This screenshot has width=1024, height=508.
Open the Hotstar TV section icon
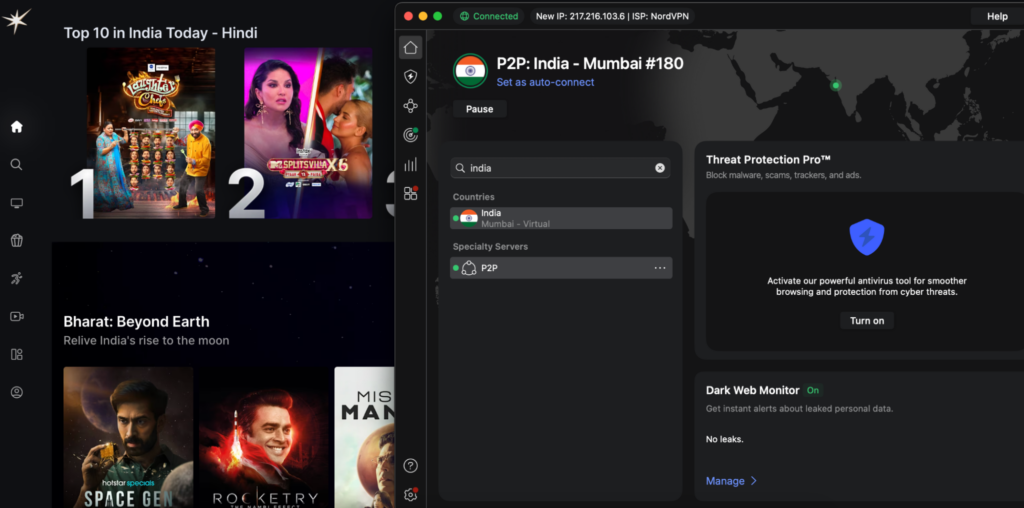coord(17,203)
